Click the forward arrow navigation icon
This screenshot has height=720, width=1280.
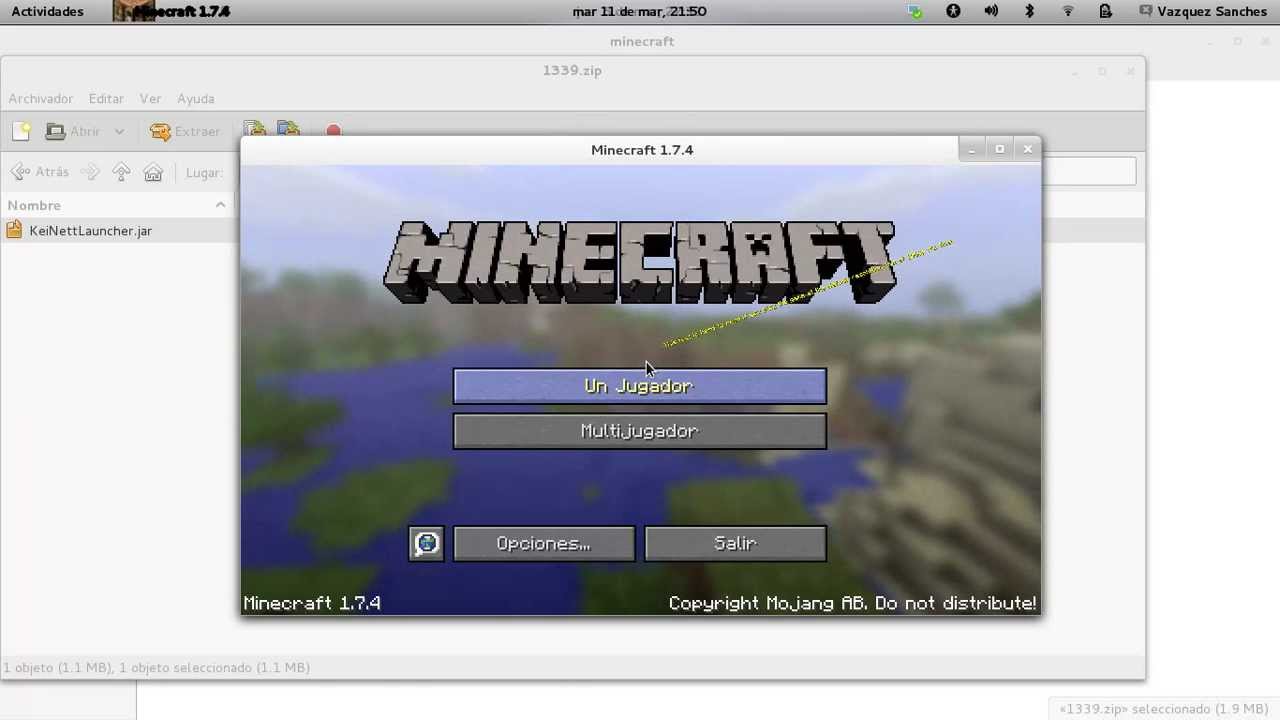coord(90,172)
